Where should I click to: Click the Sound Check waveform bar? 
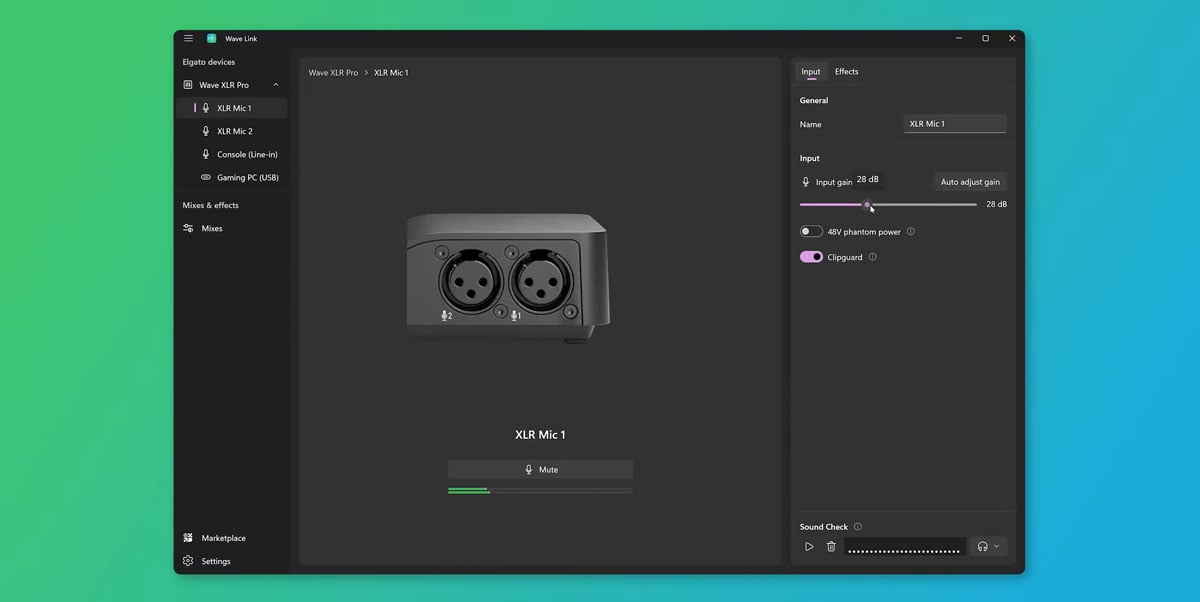coord(905,547)
